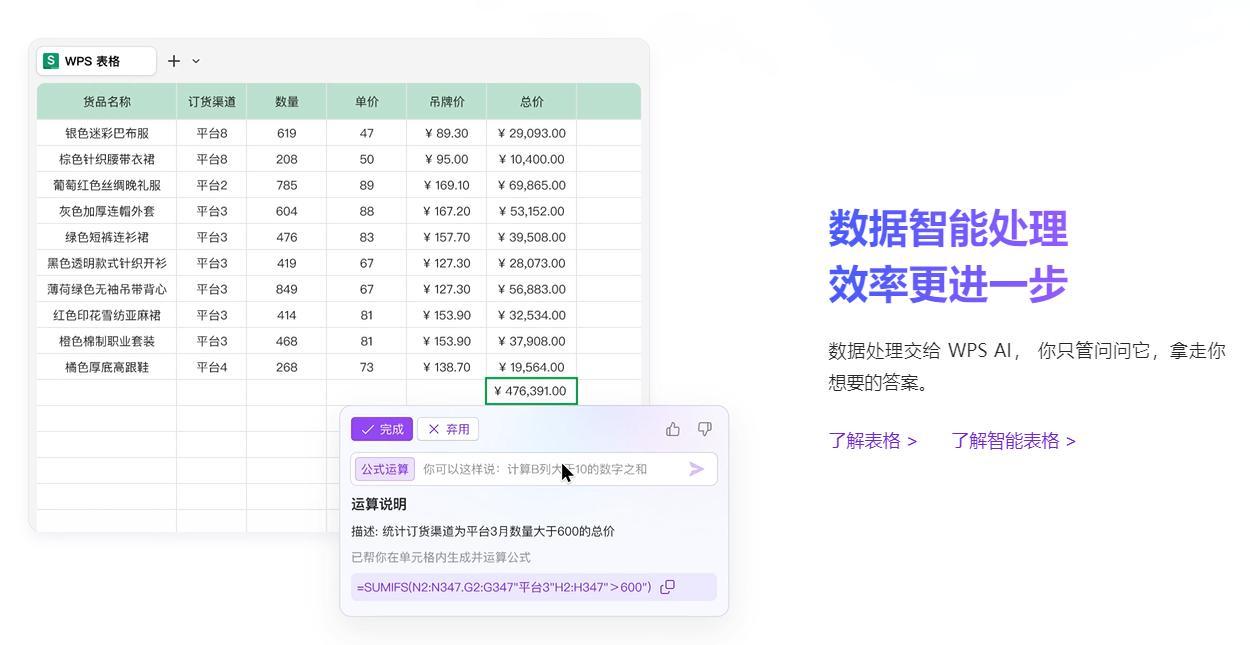Select the highlighted ¥ 476,391.00 total cell

pyautogui.click(x=532, y=391)
